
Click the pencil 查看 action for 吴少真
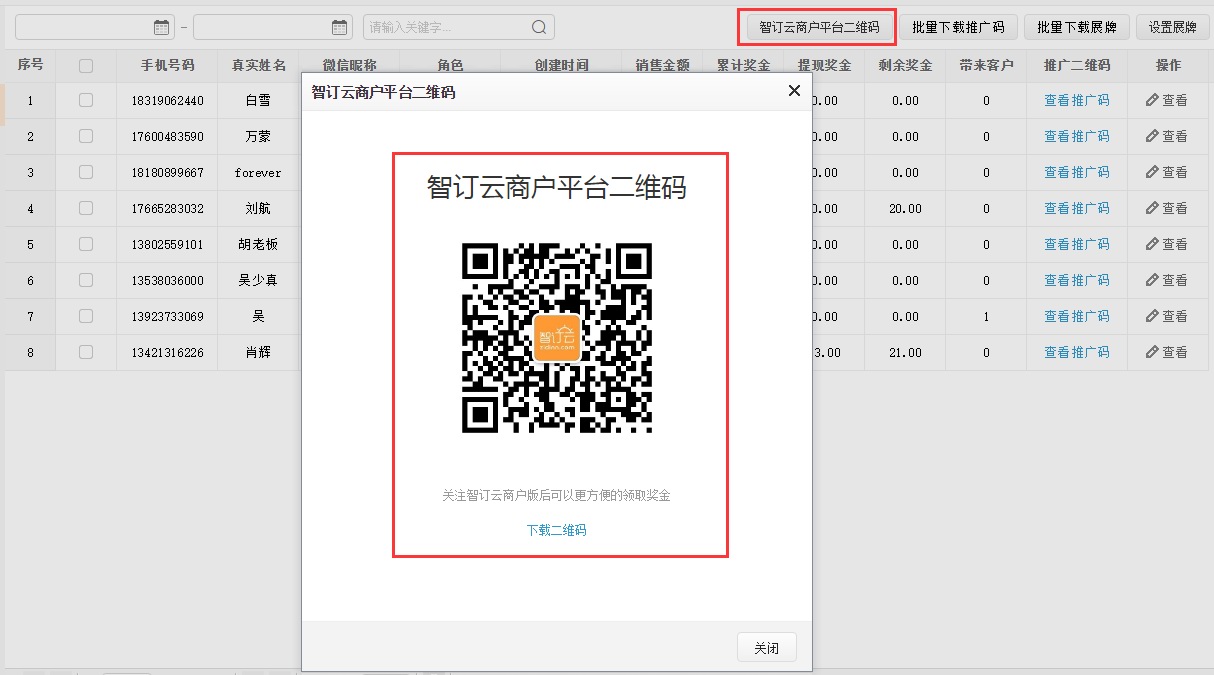coord(1166,280)
